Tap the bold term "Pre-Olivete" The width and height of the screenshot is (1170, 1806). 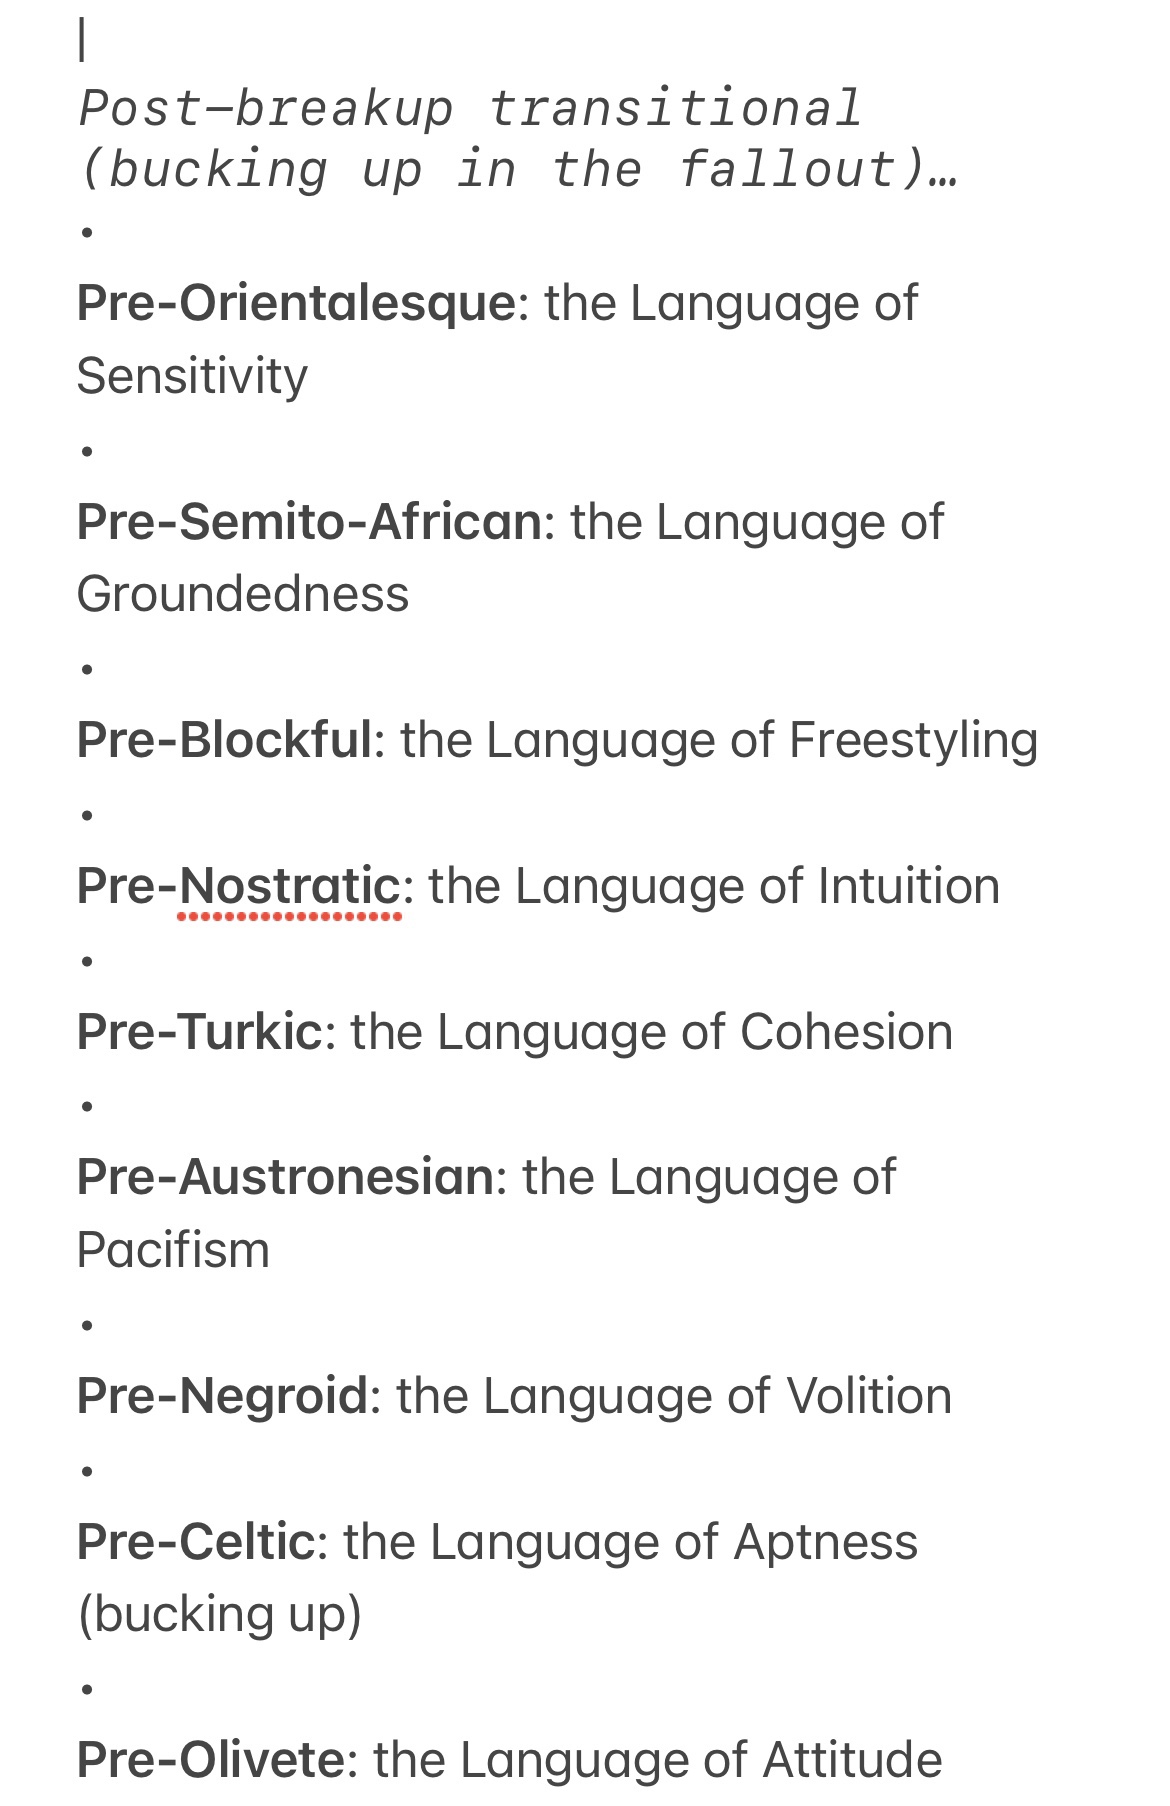pyautogui.click(x=211, y=1760)
